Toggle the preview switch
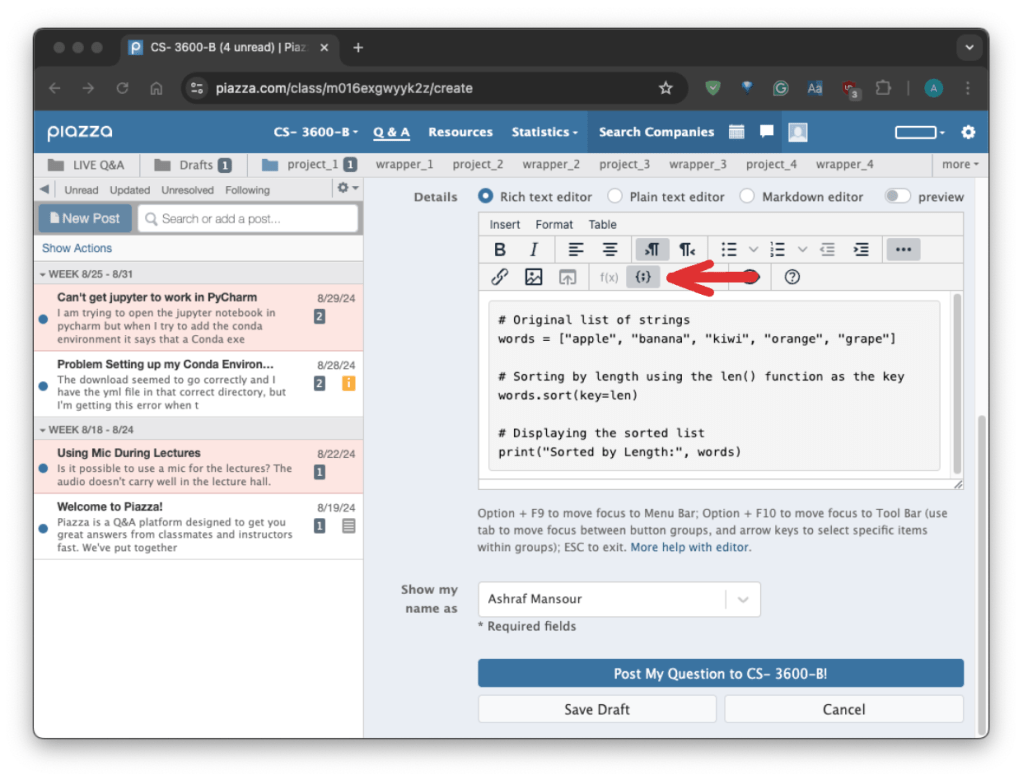Screen dimensions: 1023x775 point(897,196)
